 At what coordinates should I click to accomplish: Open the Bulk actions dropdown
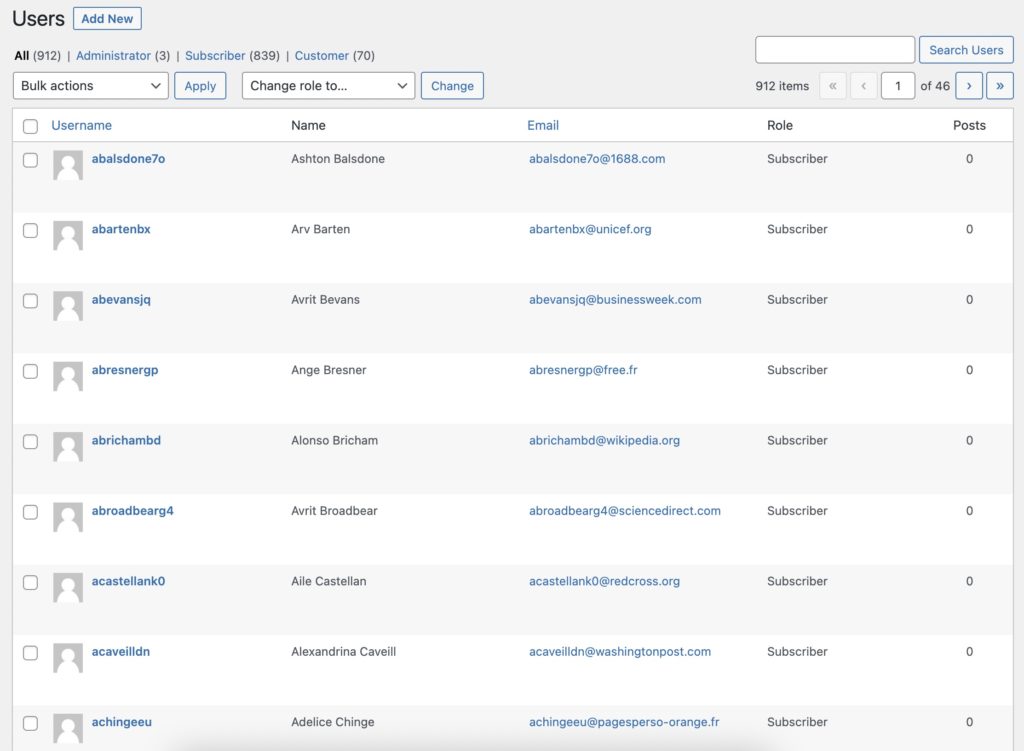(x=90, y=86)
